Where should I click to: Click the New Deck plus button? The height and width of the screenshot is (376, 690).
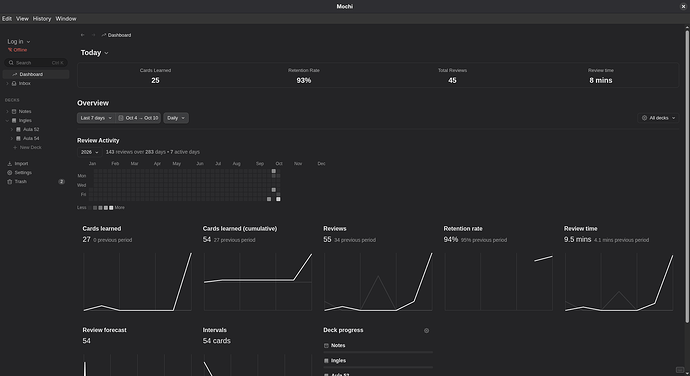[15, 147]
